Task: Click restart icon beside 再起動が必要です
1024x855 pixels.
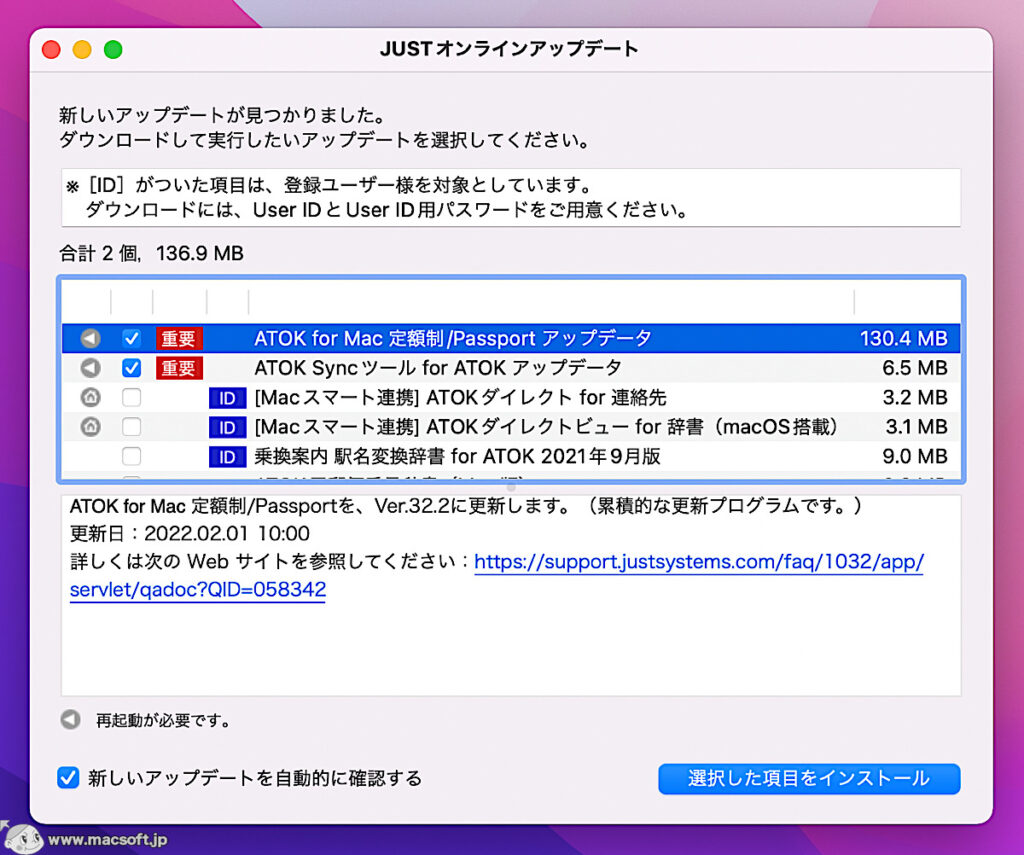Action: [70, 720]
